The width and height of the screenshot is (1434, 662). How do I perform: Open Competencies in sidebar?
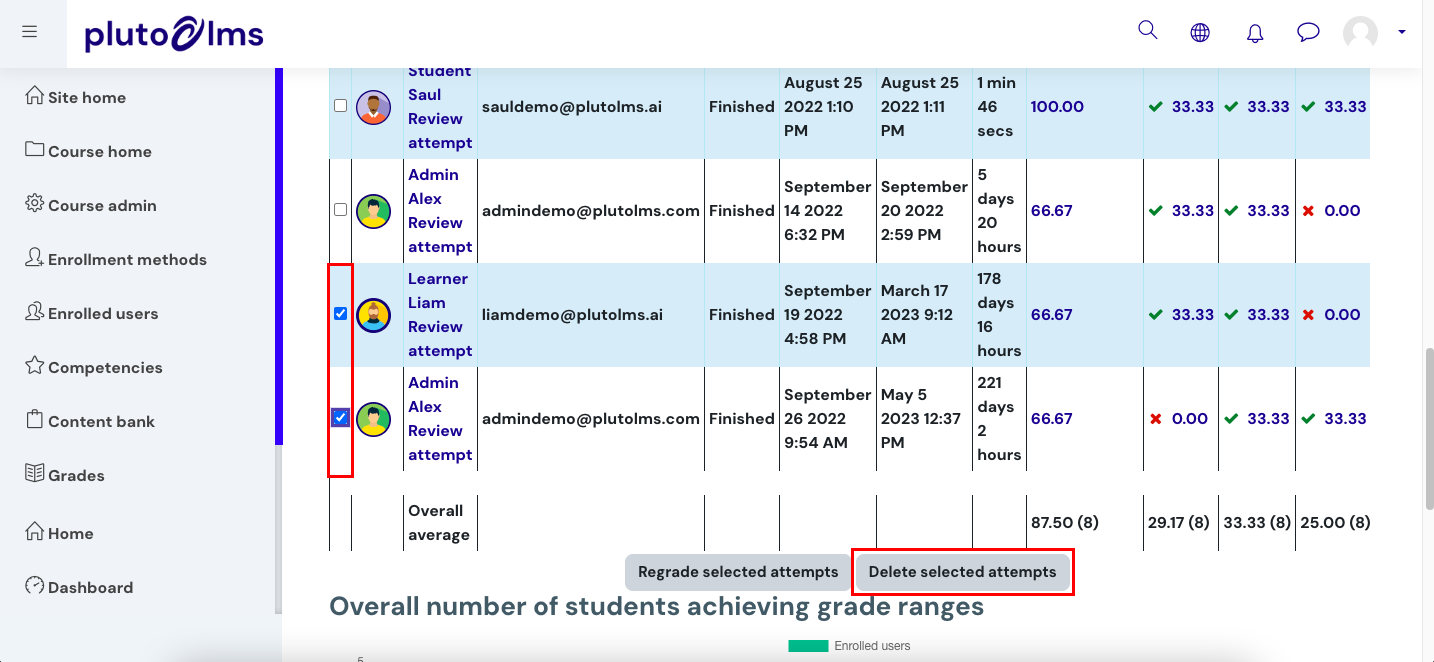94,367
